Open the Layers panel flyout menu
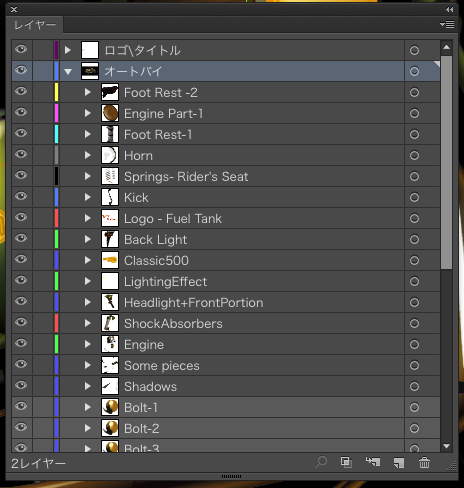Image resolution: width=464 pixels, height=488 pixels. tap(447, 24)
